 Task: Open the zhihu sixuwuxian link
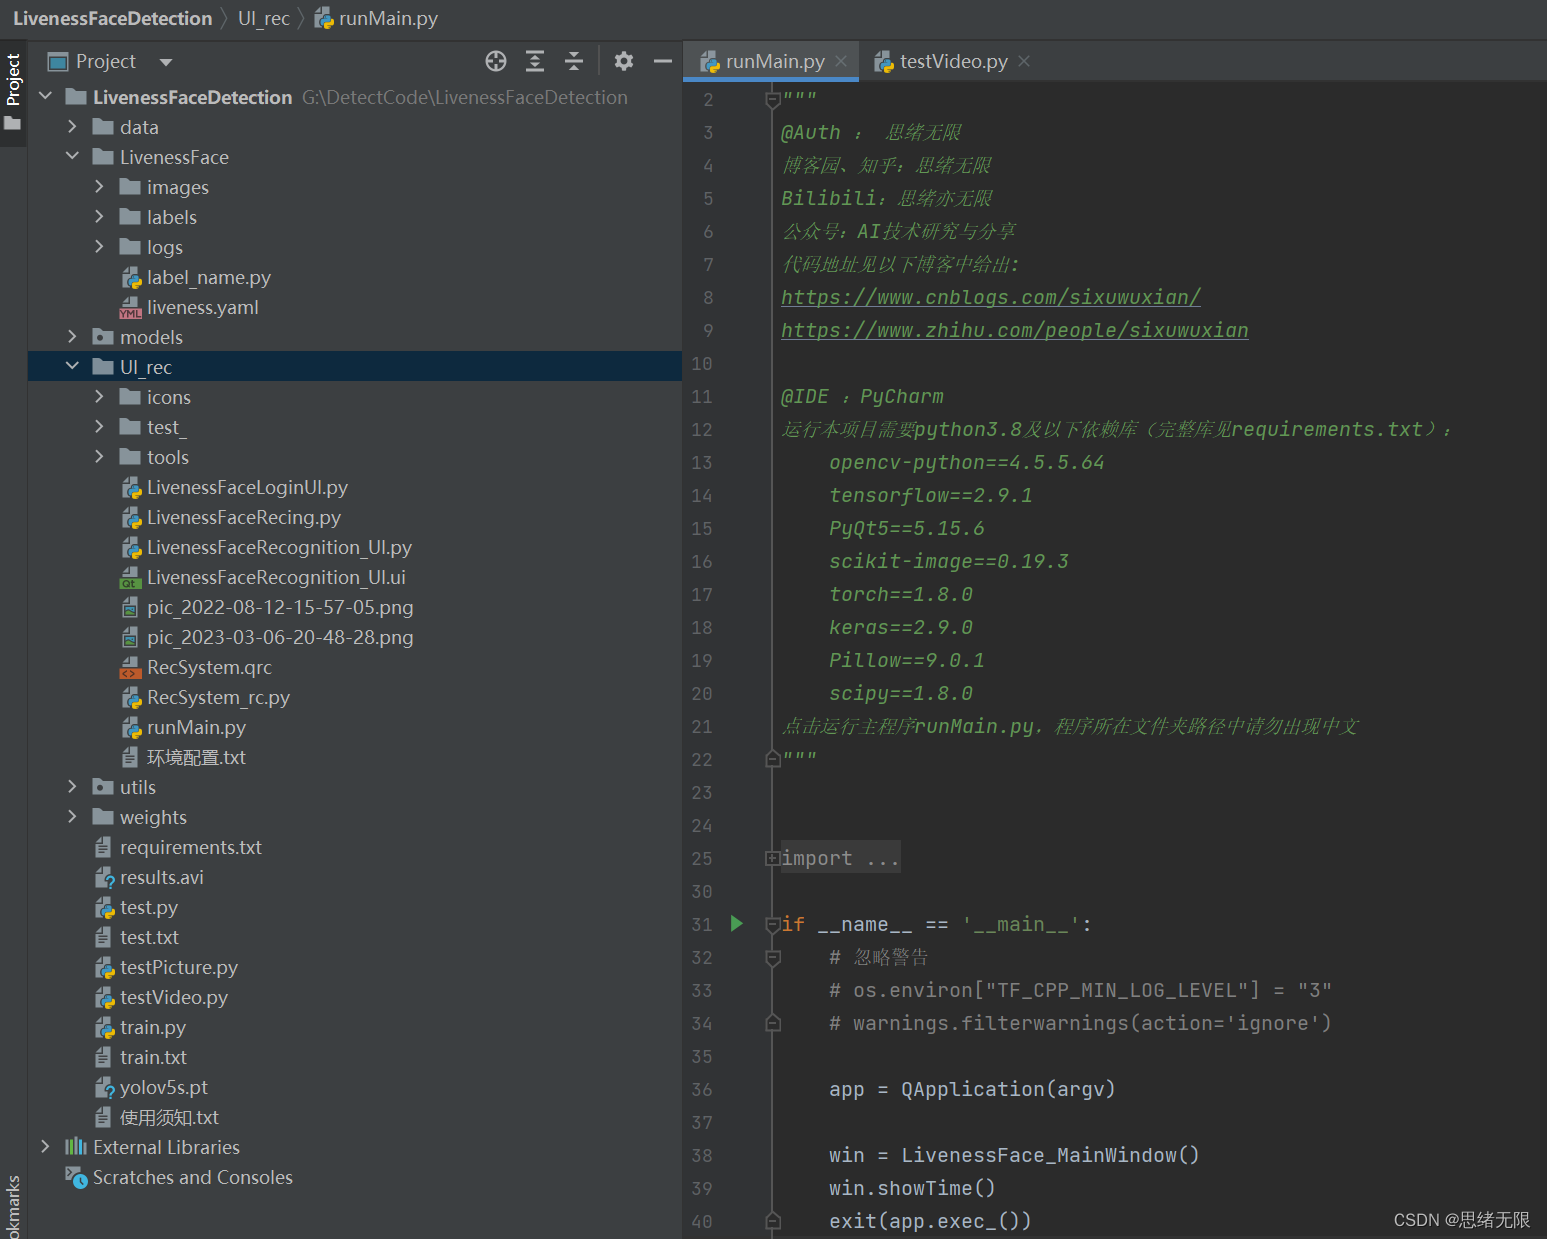click(1015, 330)
